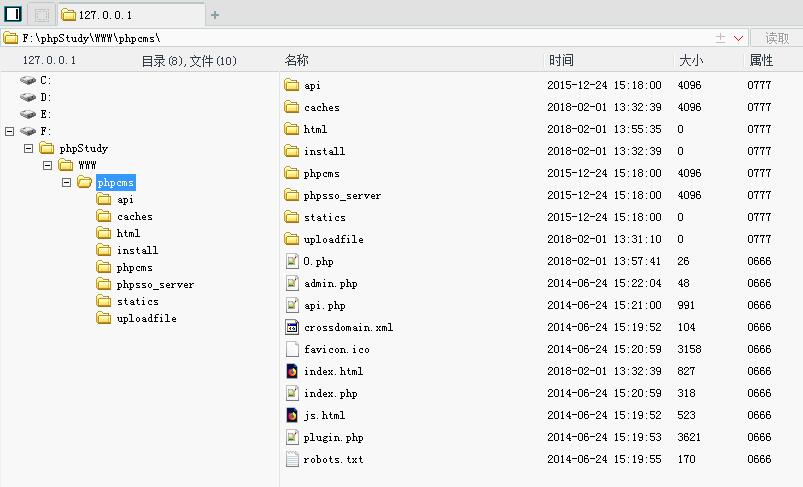Screen dimensions: 803x487
Task: Collapse the F: drive node
Action: 9,131
